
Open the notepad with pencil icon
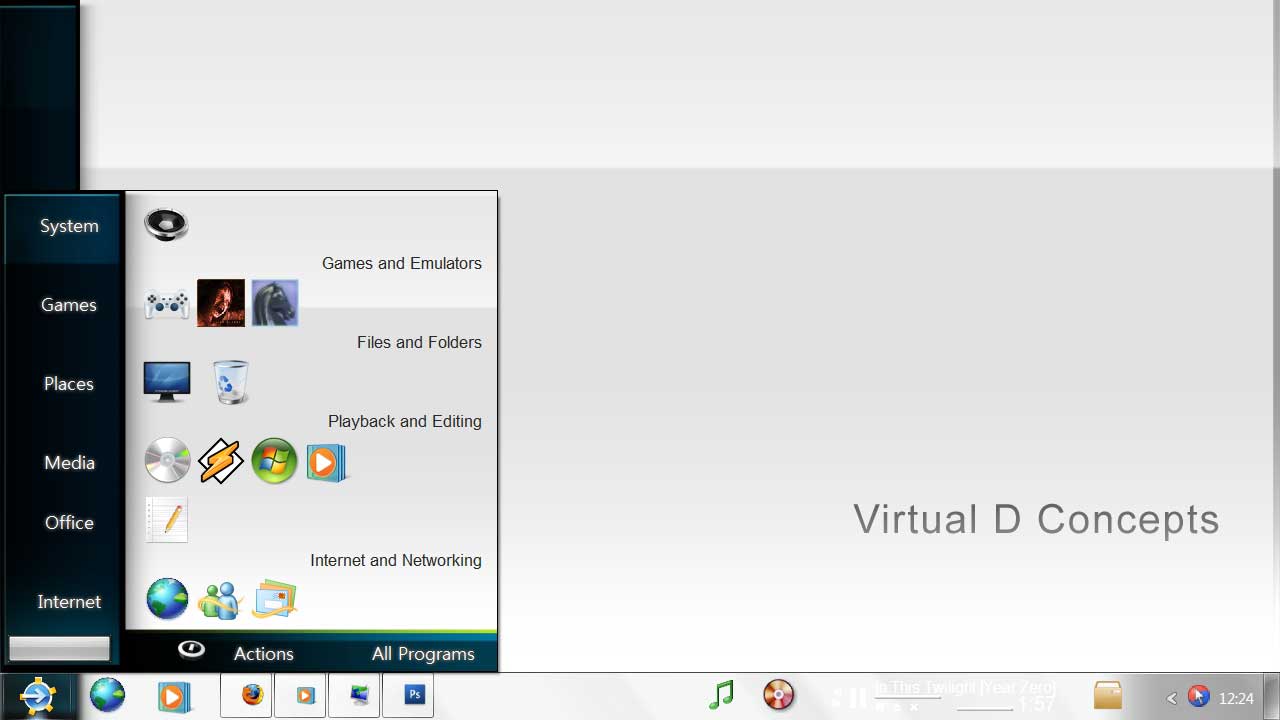[167, 520]
